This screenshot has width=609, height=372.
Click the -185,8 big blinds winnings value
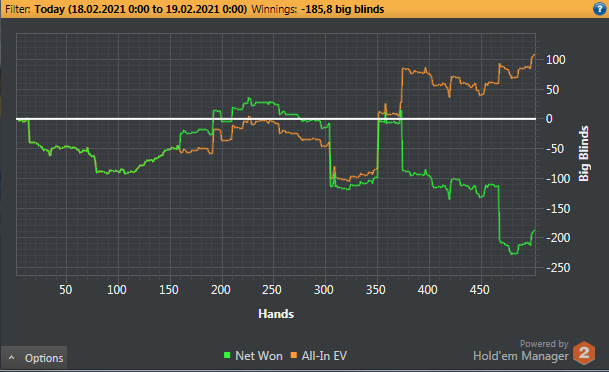(343, 9)
